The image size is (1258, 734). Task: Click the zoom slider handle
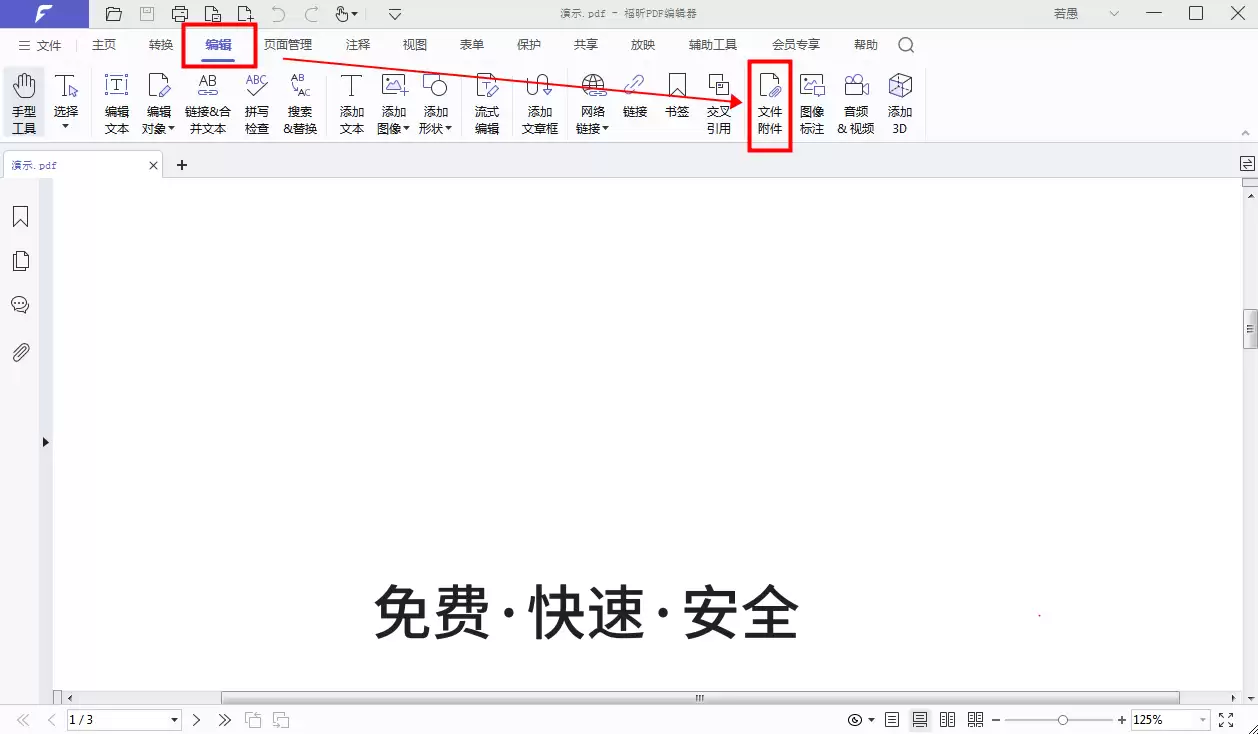click(1063, 720)
